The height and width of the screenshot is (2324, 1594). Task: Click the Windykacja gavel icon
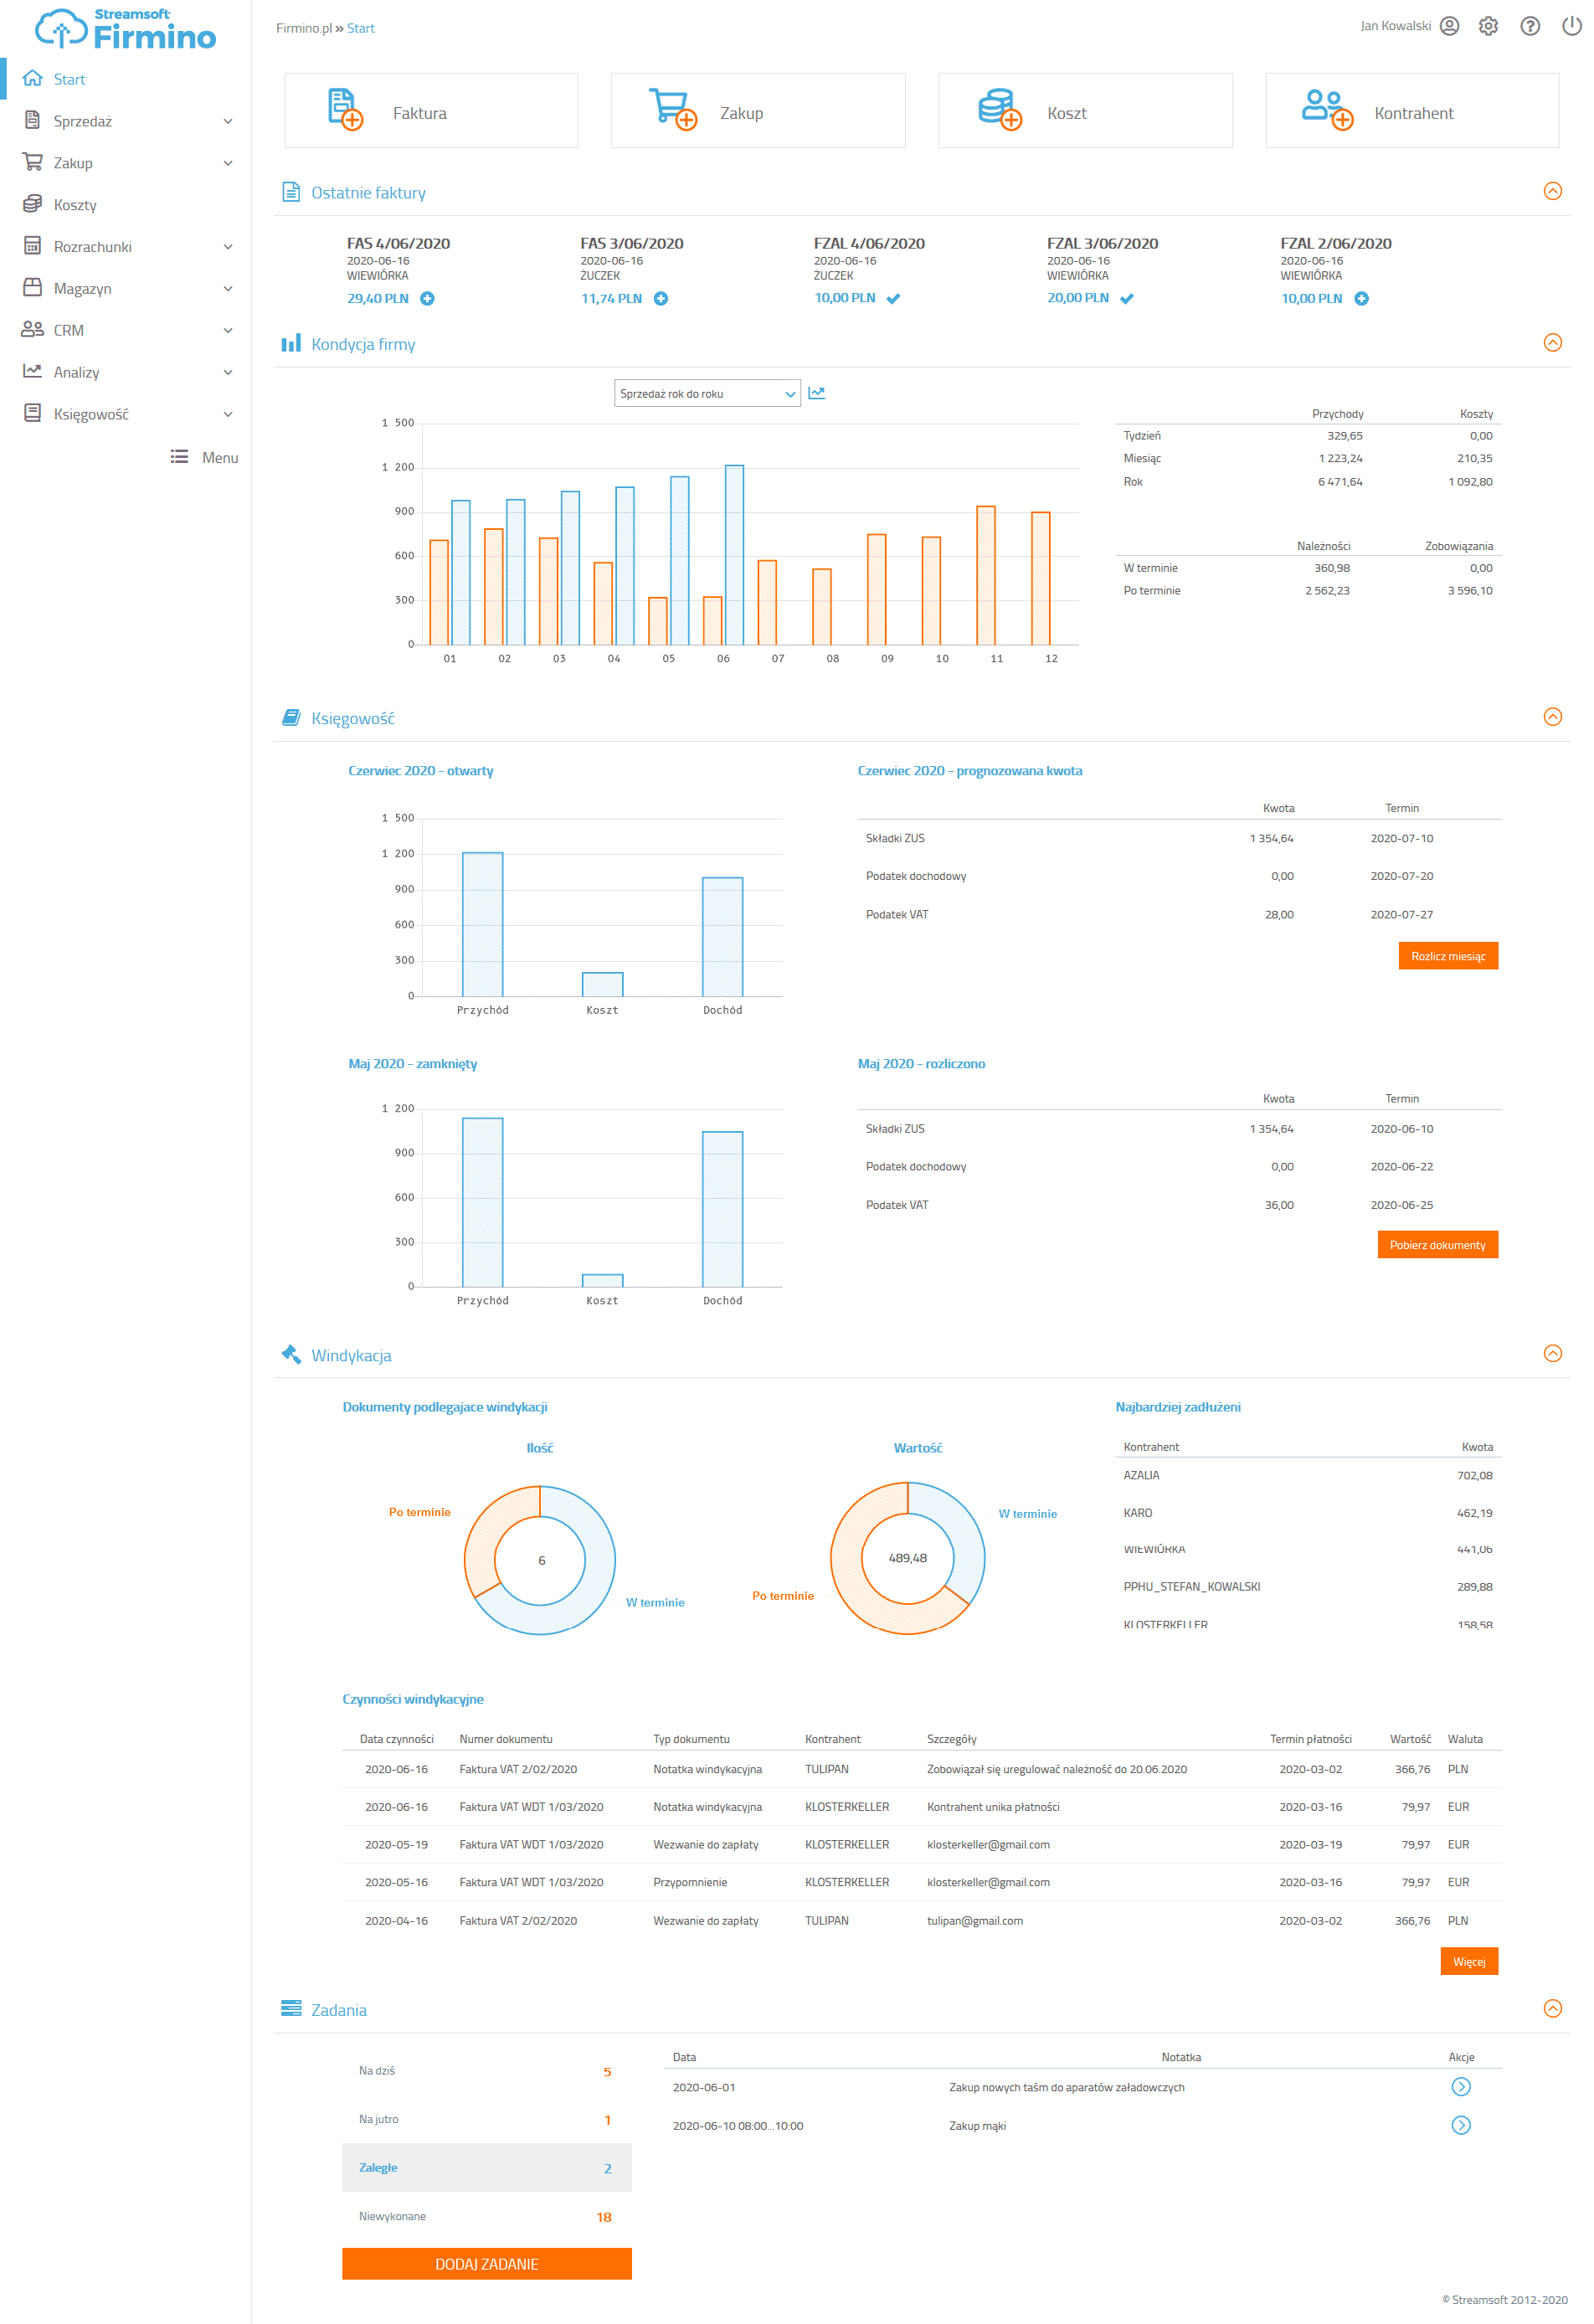tap(291, 1354)
